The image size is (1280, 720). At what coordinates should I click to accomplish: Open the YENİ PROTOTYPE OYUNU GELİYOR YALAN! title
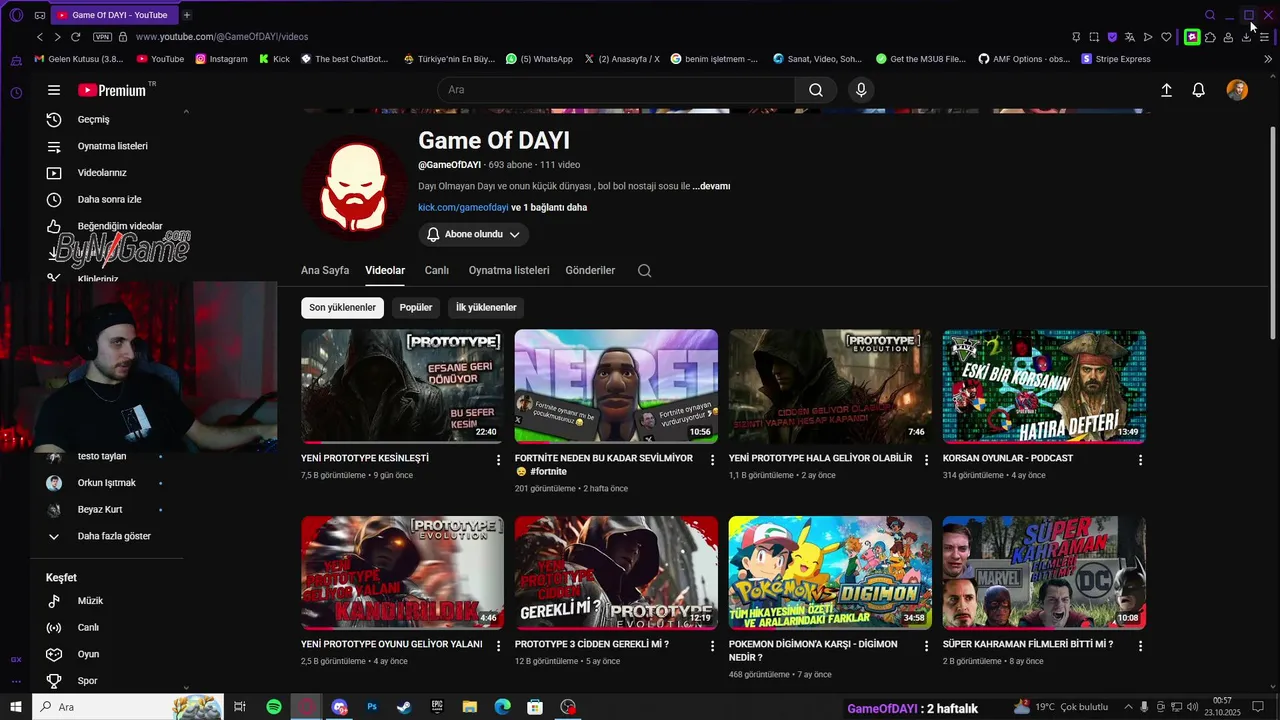(391, 644)
